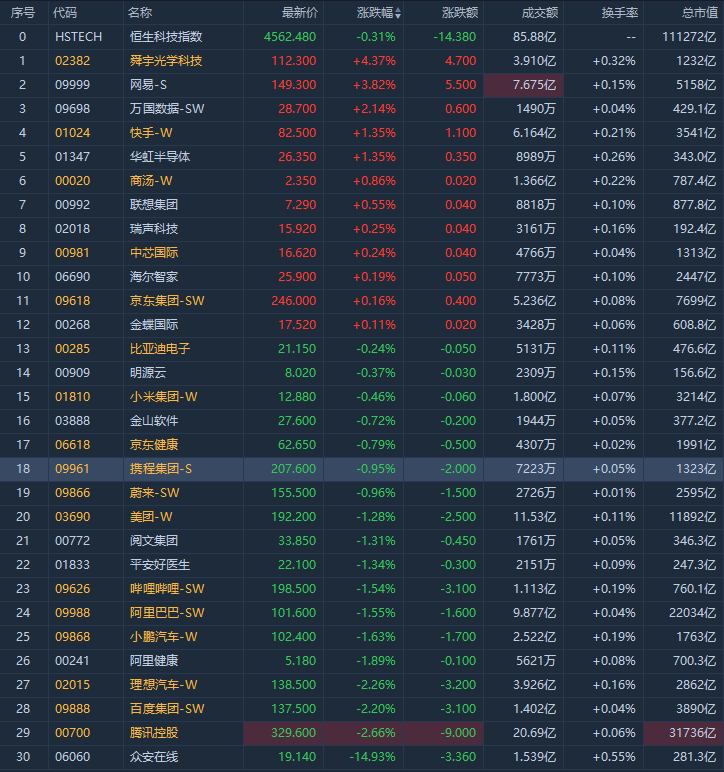This screenshot has width=724, height=772.
Task: Select 小鹏汽车-W stock name
Action: [163, 637]
